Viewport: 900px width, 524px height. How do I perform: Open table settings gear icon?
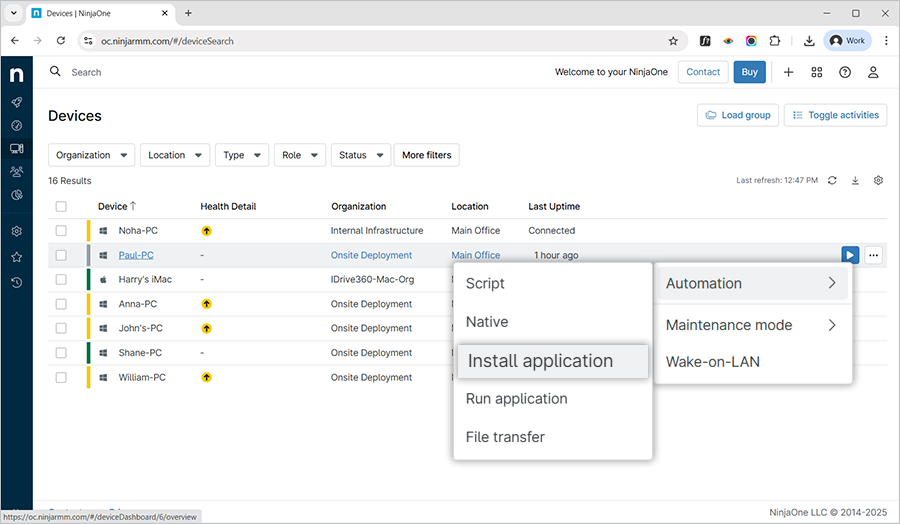click(x=878, y=181)
